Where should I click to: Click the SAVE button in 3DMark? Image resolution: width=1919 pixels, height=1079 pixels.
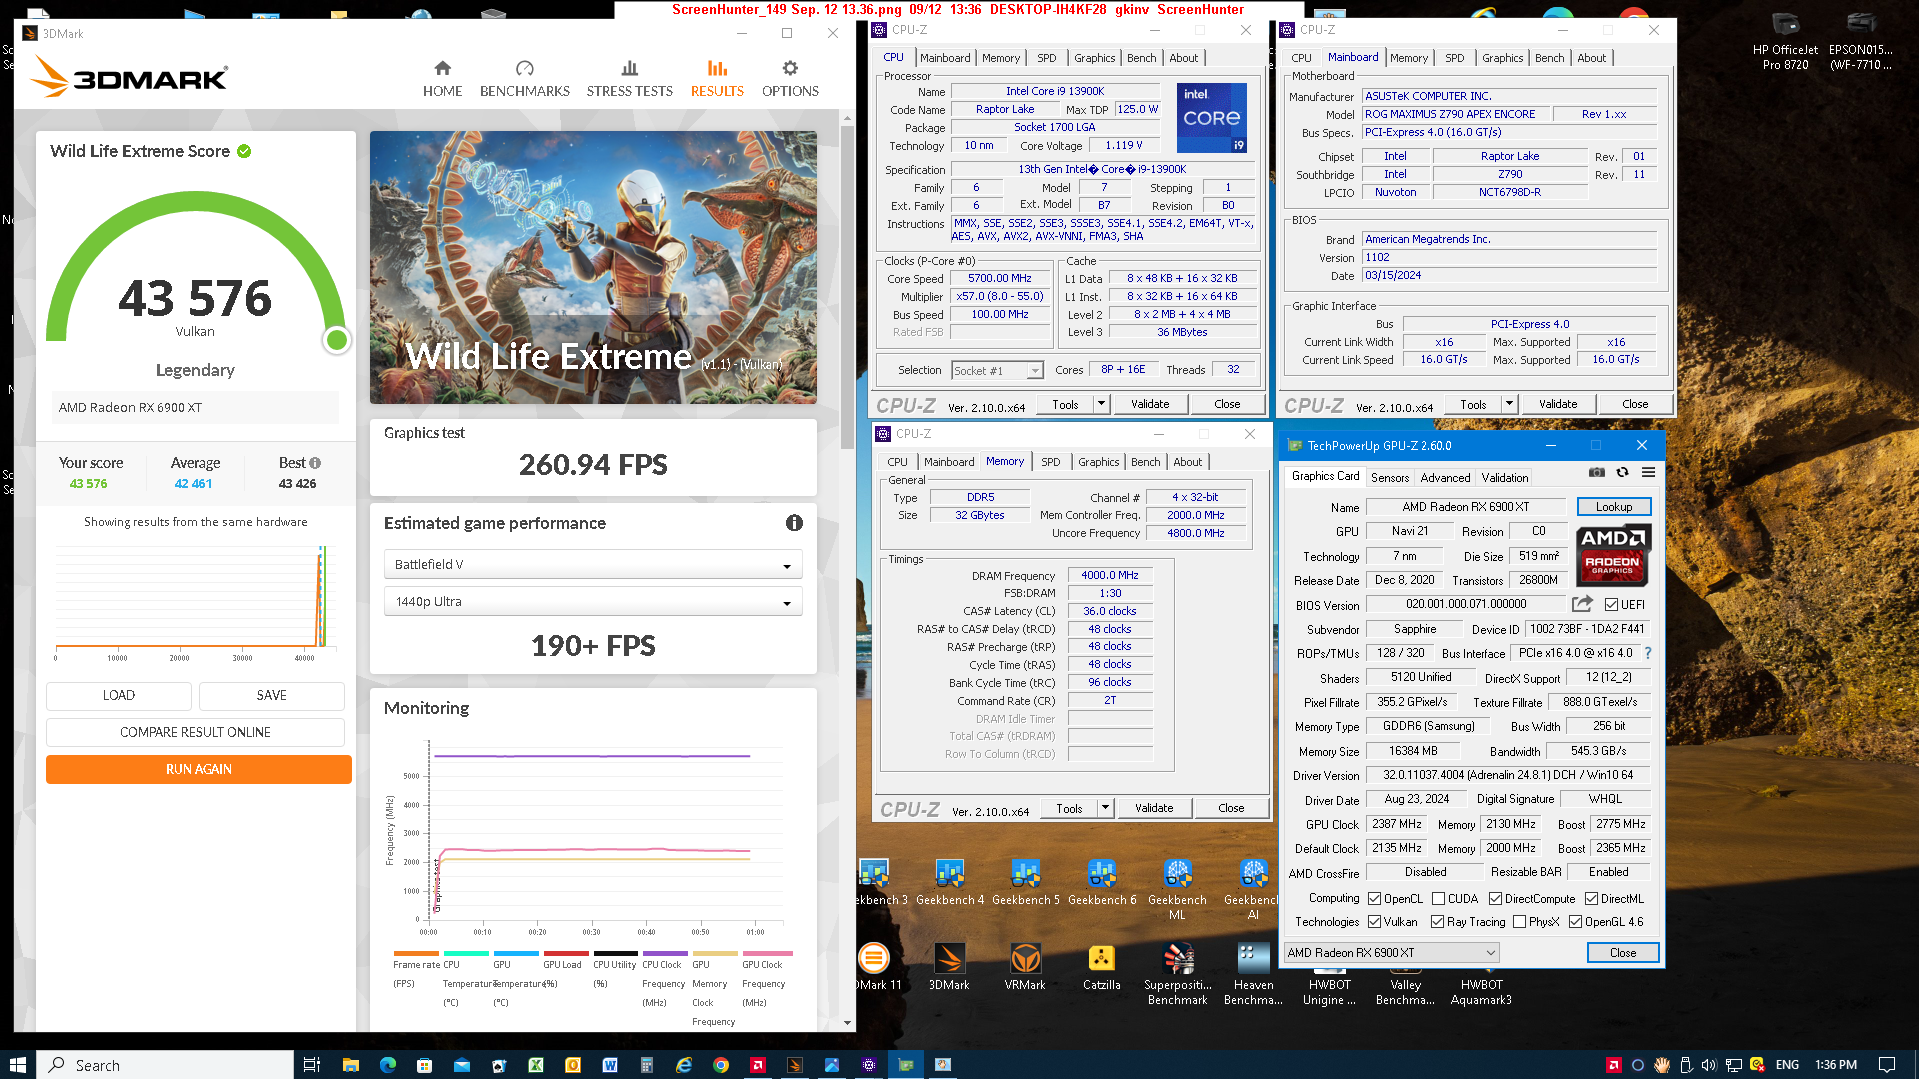point(271,695)
